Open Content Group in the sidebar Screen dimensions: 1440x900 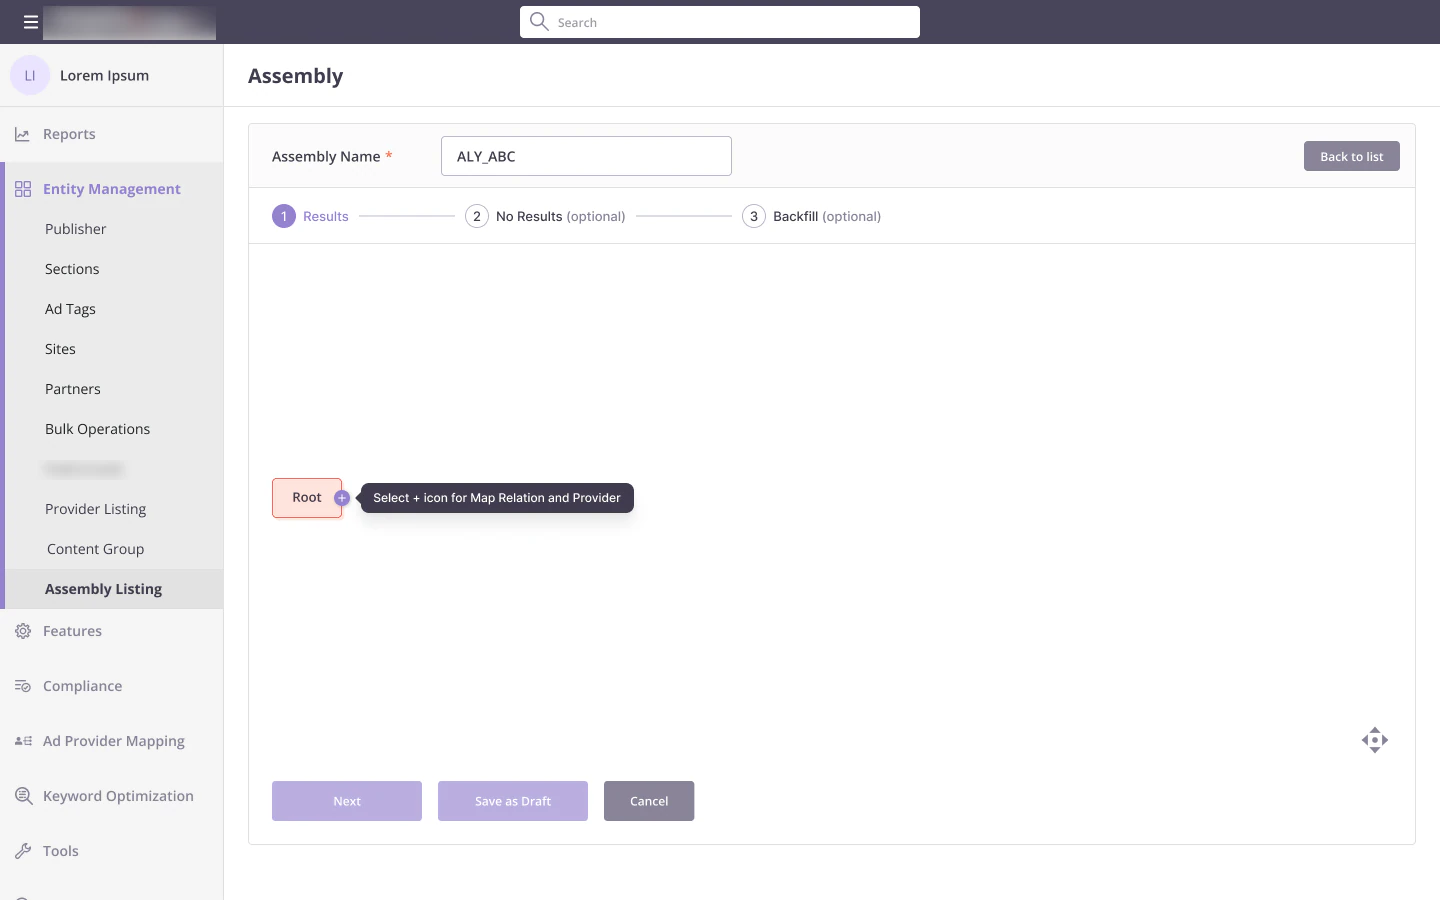95,549
